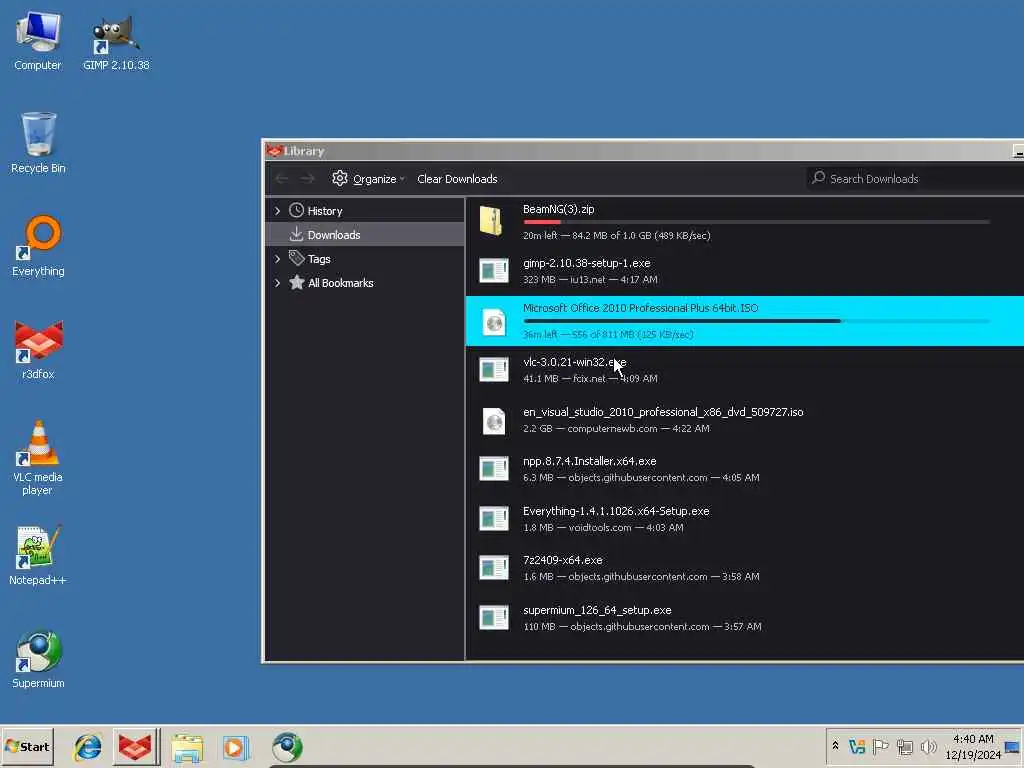Viewport: 1024px width, 768px height.
Task: Click '2.2 GB — computernewb.com' details text
Action: [616, 428]
